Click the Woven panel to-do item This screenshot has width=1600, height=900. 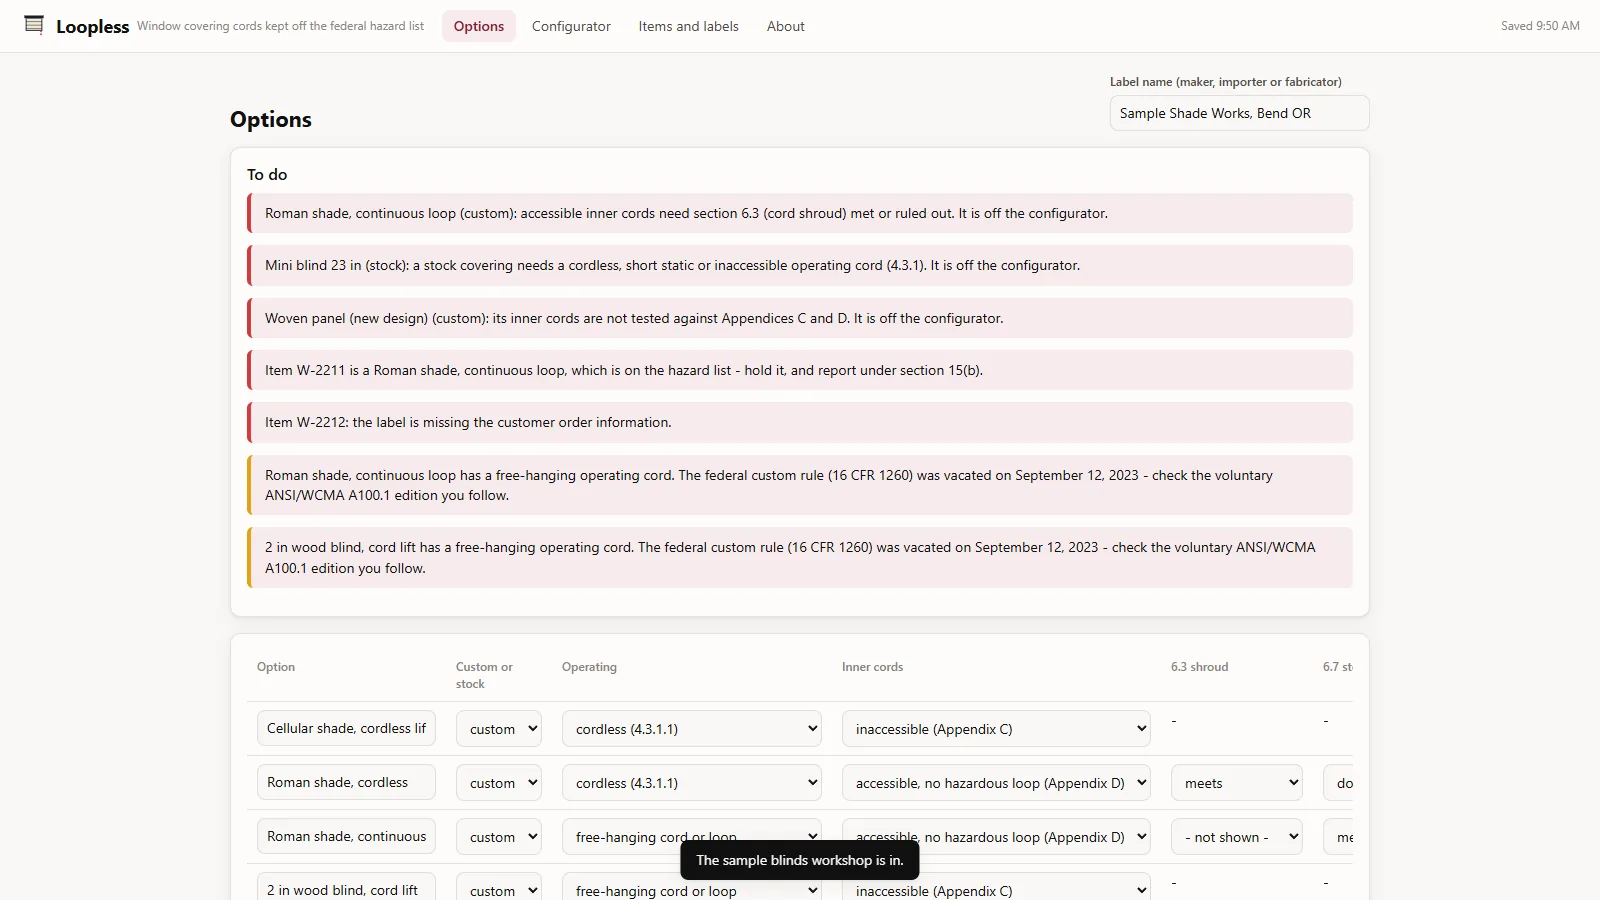tap(800, 318)
